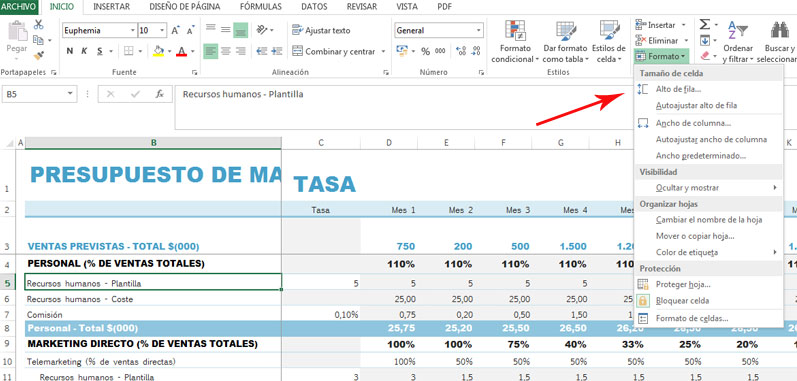Apply yellow fill color bucket
Image resolution: width=797 pixels, height=381 pixels.
[x=158, y=51]
